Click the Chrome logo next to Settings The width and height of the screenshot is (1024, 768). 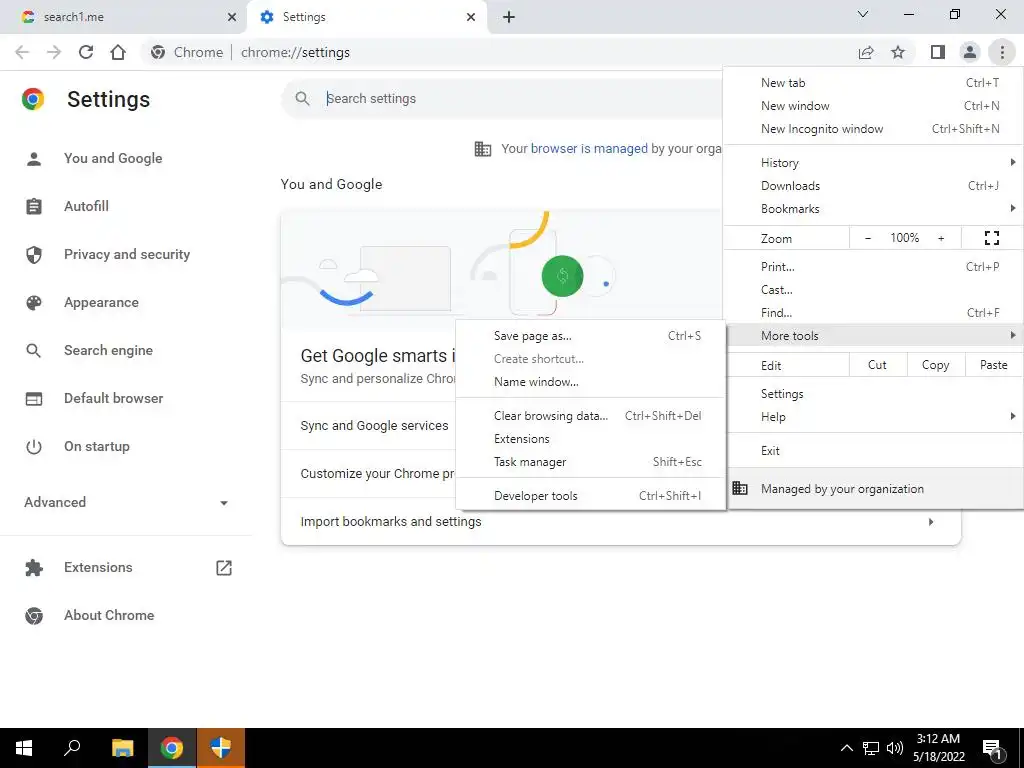point(33,99)
